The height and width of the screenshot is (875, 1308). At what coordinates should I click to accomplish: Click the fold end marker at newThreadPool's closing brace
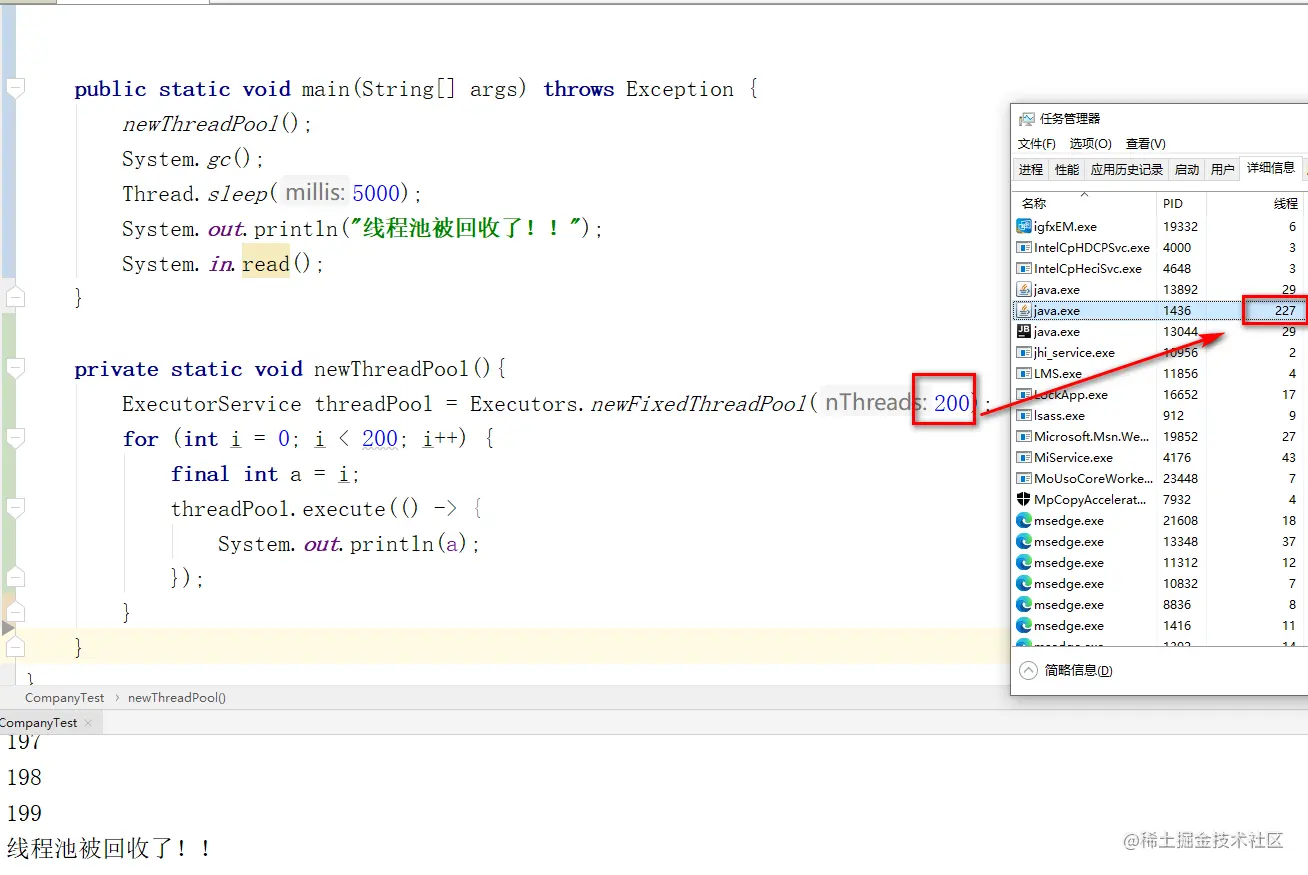[15, 647]
